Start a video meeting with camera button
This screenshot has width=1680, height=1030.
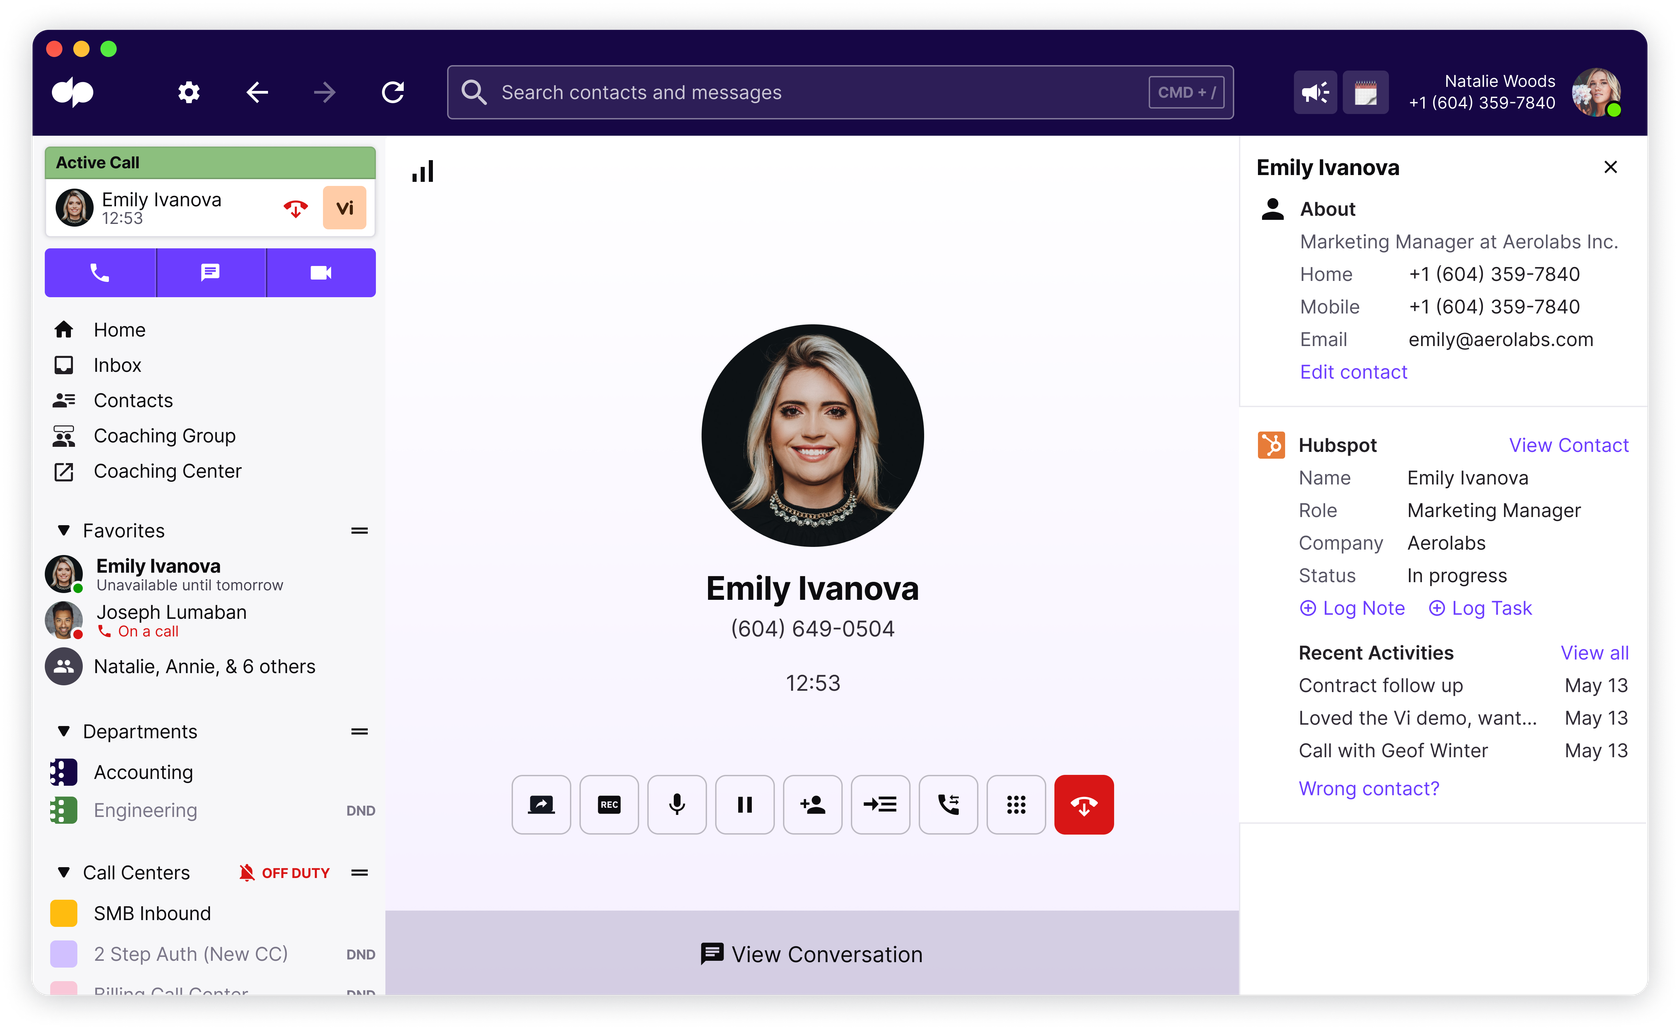point(321,272)
